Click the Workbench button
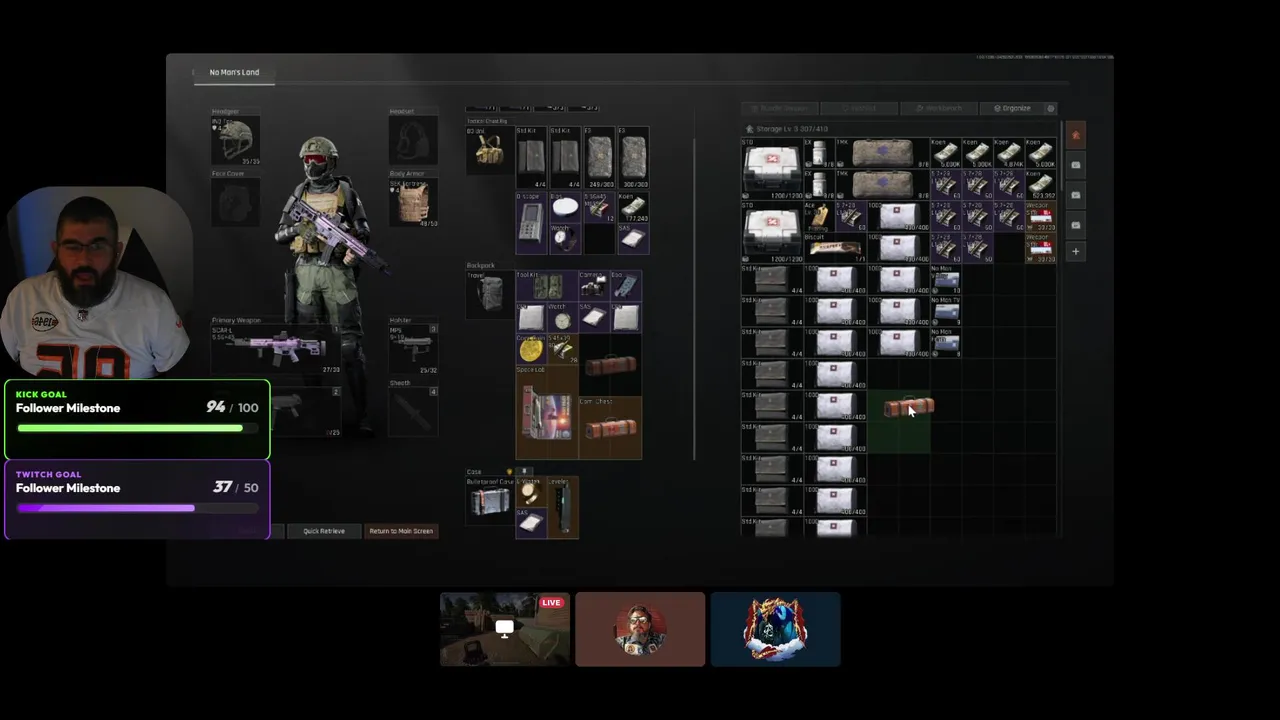1280x720 pixels. point(938,108)
